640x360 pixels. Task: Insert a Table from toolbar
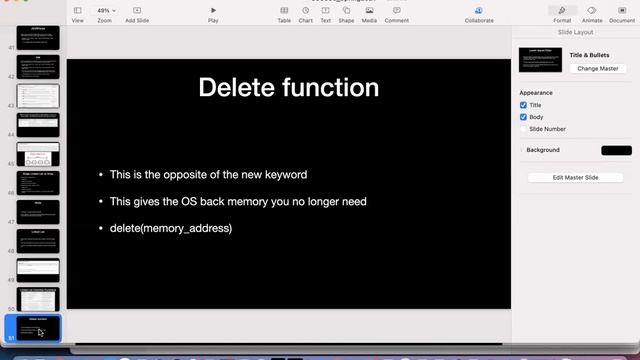pyautogui.click(x=284, y=10)
